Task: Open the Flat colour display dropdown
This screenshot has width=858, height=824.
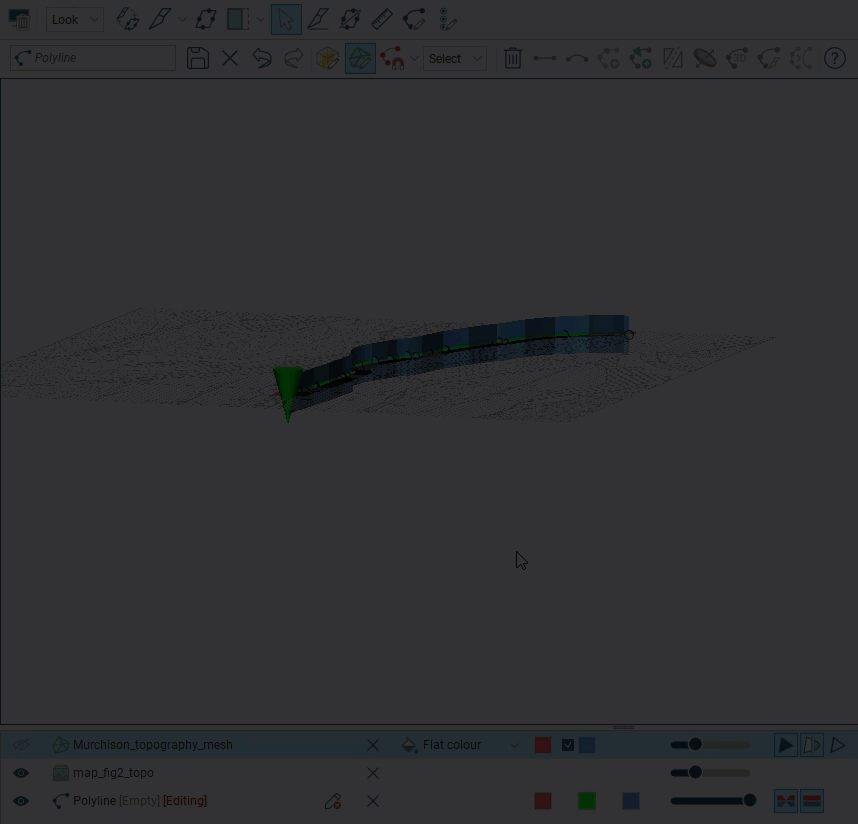Action: pyautogui.click(x=461, y=745)
